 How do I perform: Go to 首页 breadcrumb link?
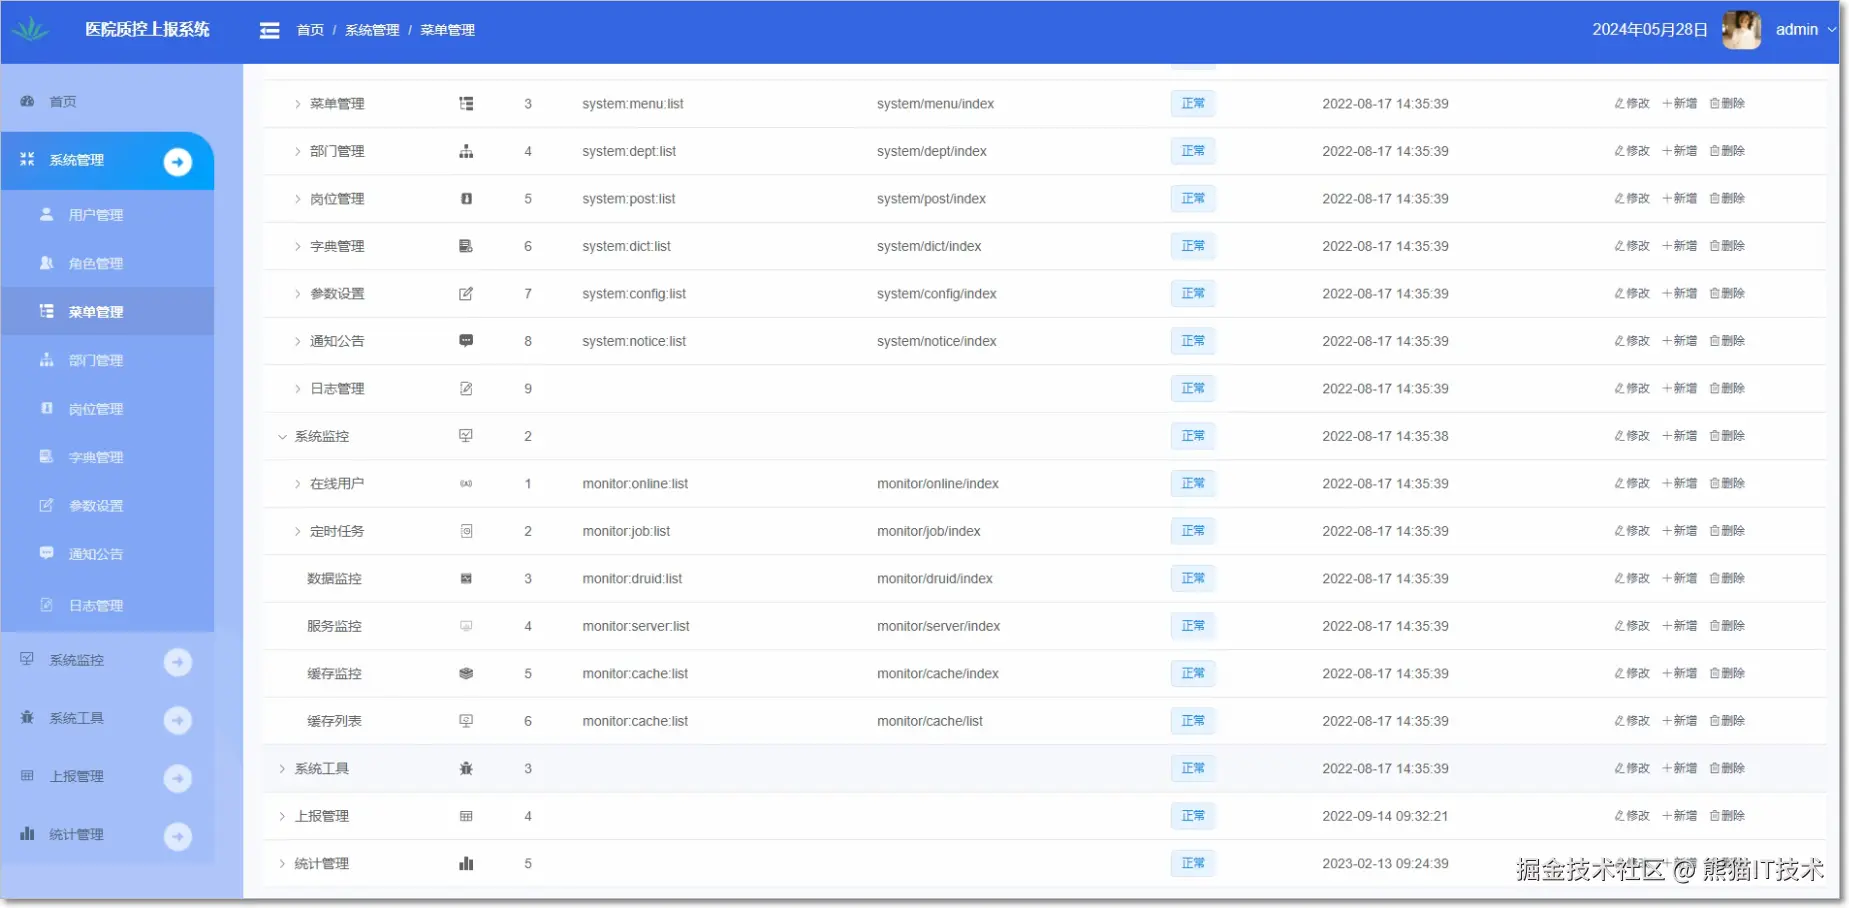click(310, 30)
